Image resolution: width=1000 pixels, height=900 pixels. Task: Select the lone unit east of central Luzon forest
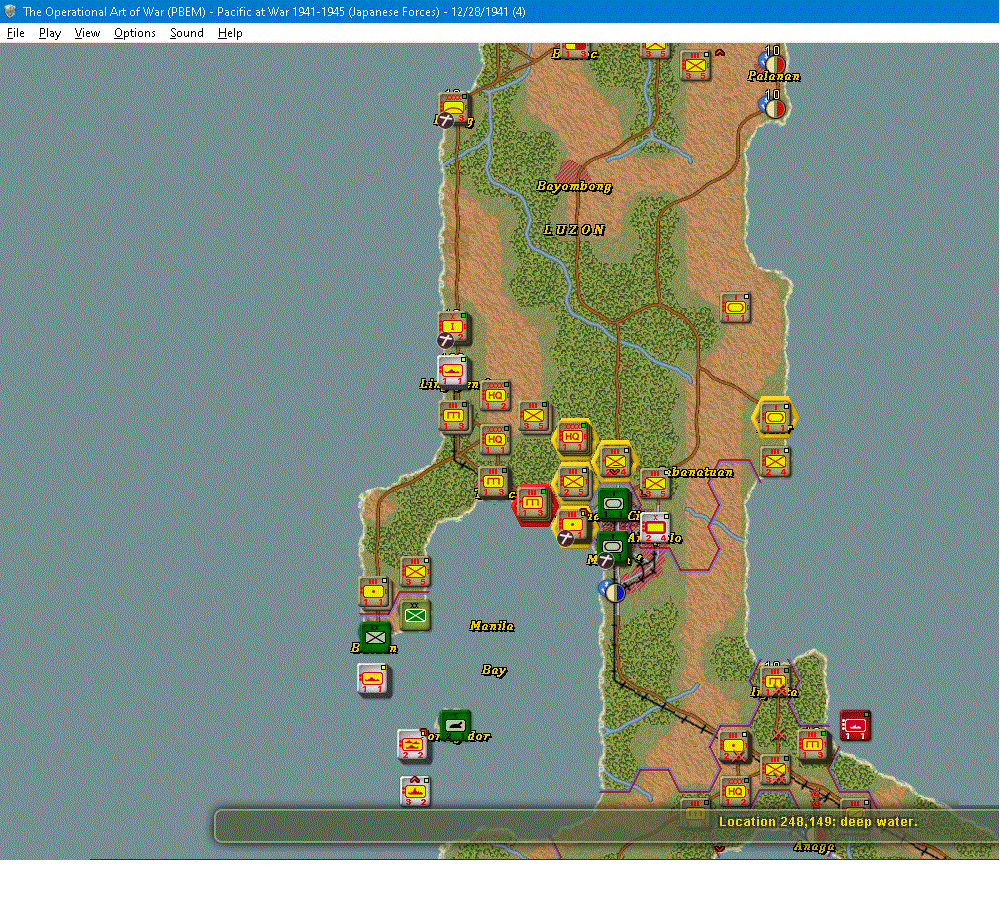[x=735, y=309]
